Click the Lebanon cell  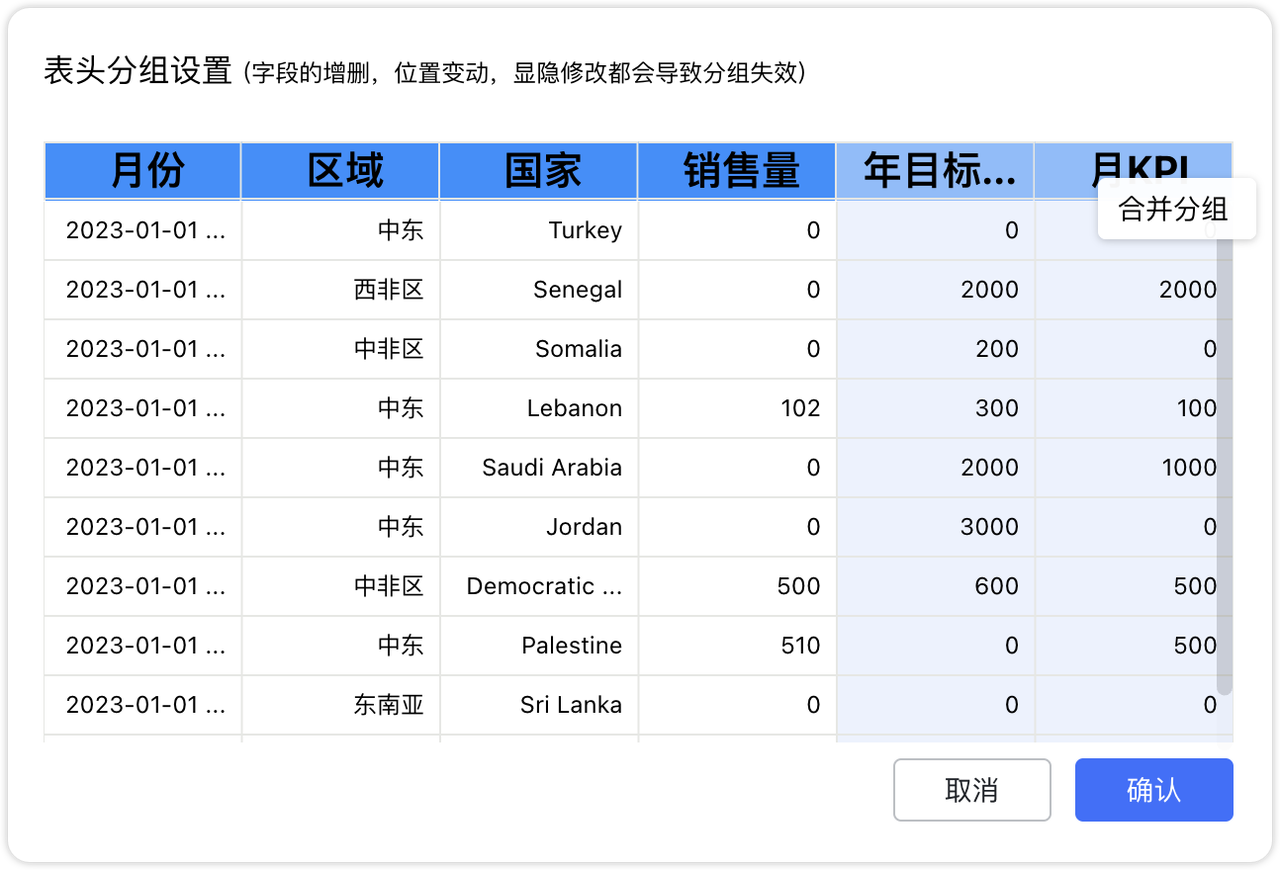coord(539,408)
